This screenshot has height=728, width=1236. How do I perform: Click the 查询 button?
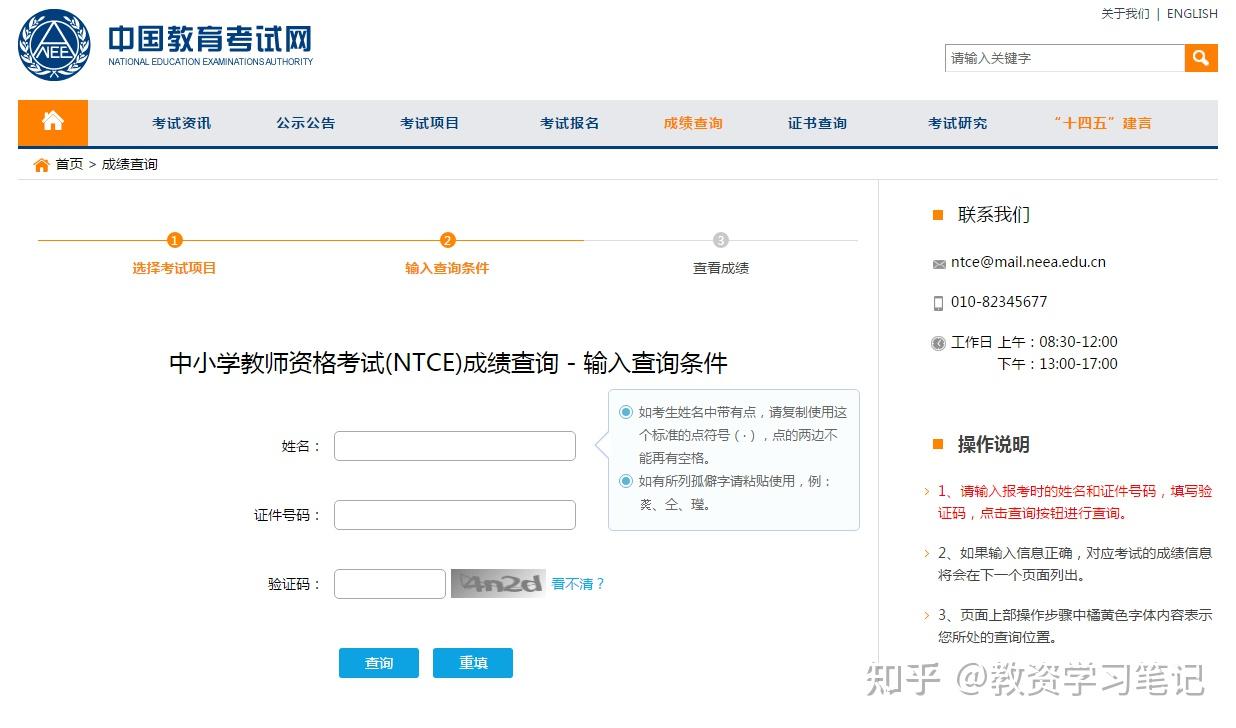click(379, 663)
